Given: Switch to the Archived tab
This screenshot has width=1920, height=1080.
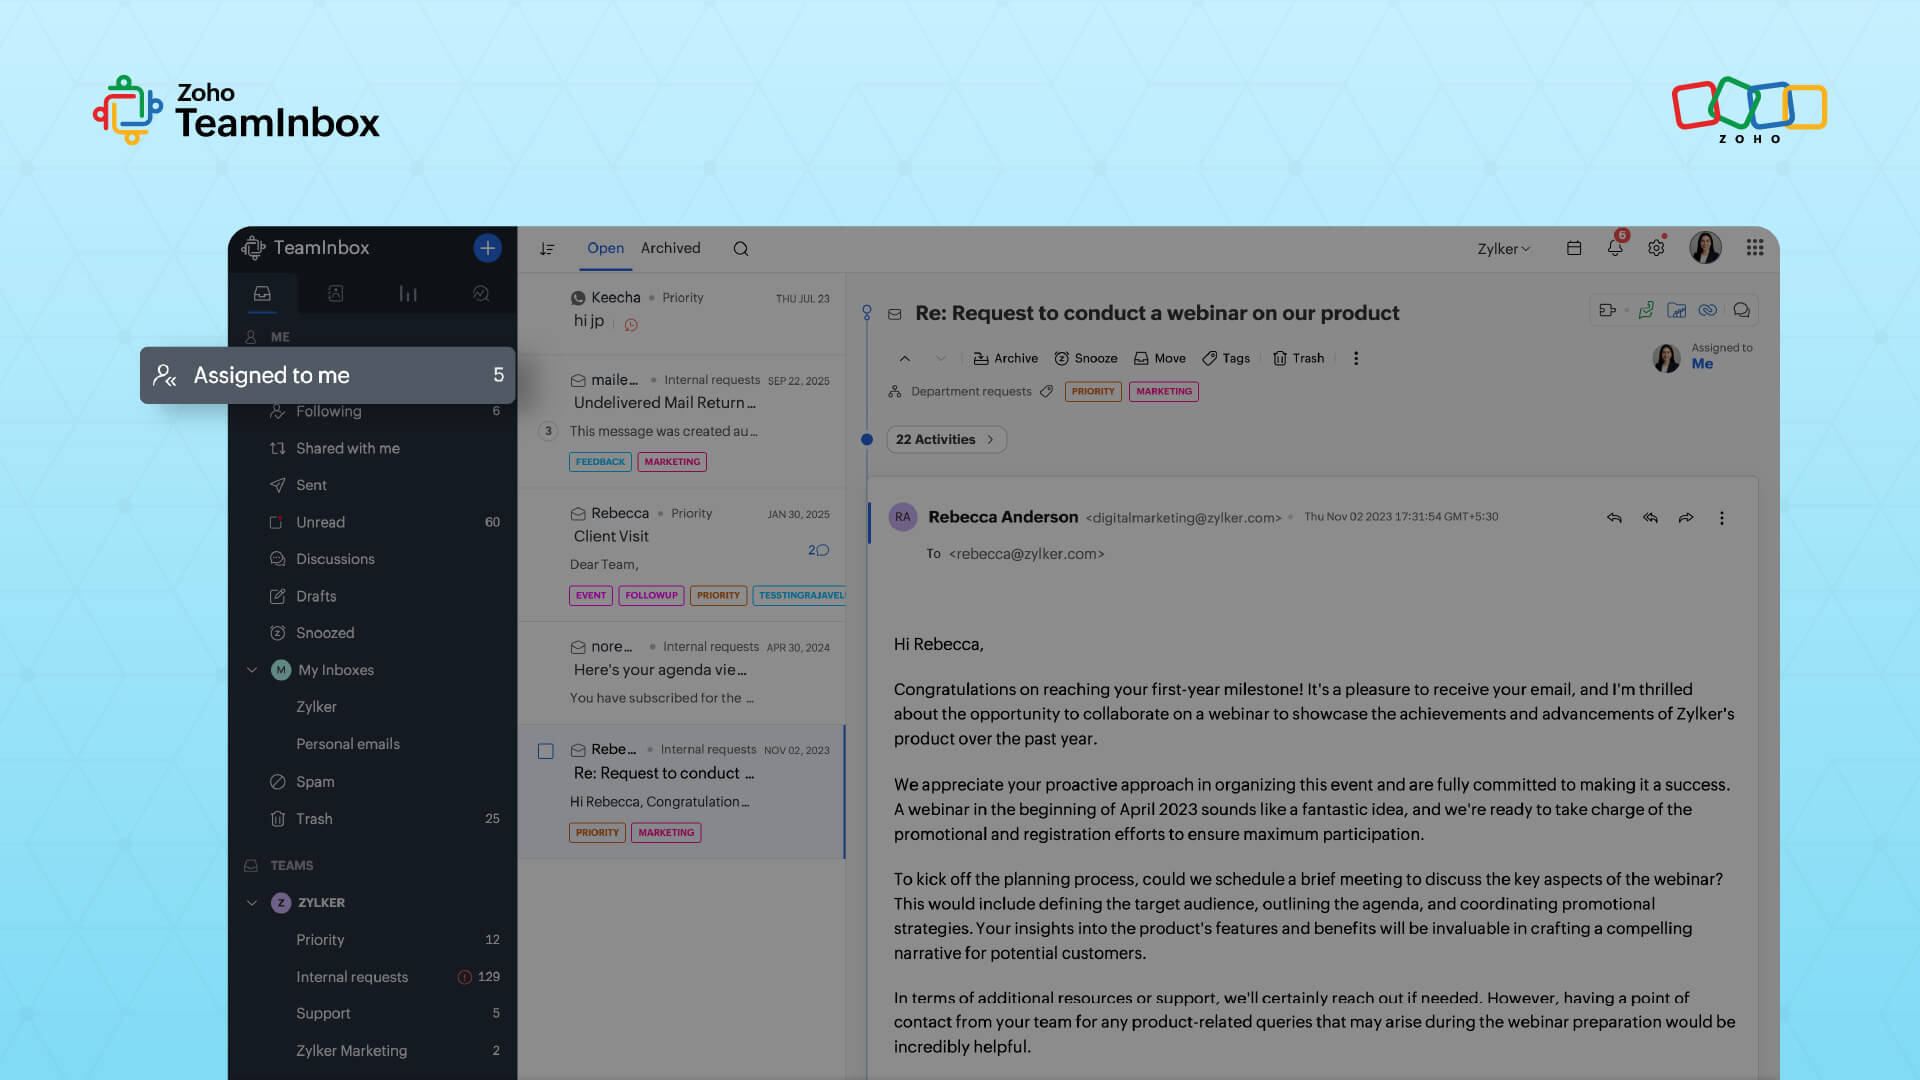Looking at the screenshot, I should [670, 248].
